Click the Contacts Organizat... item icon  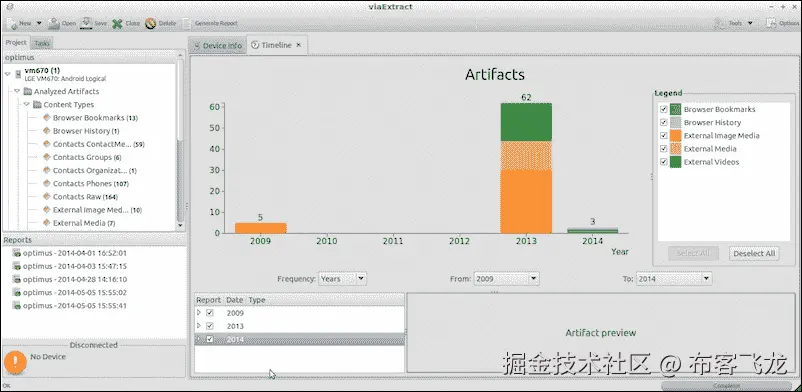tap(47, 170)
